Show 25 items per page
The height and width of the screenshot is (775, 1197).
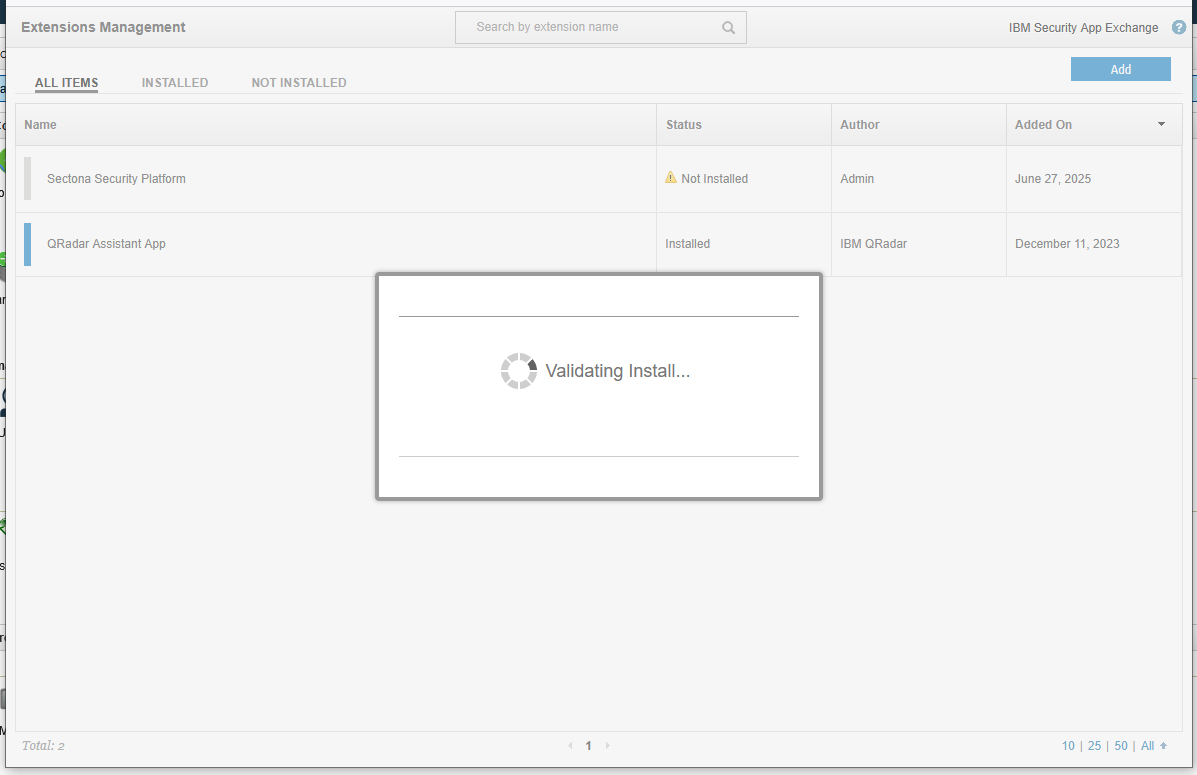pyautogui.click(x=1094, y=746)
